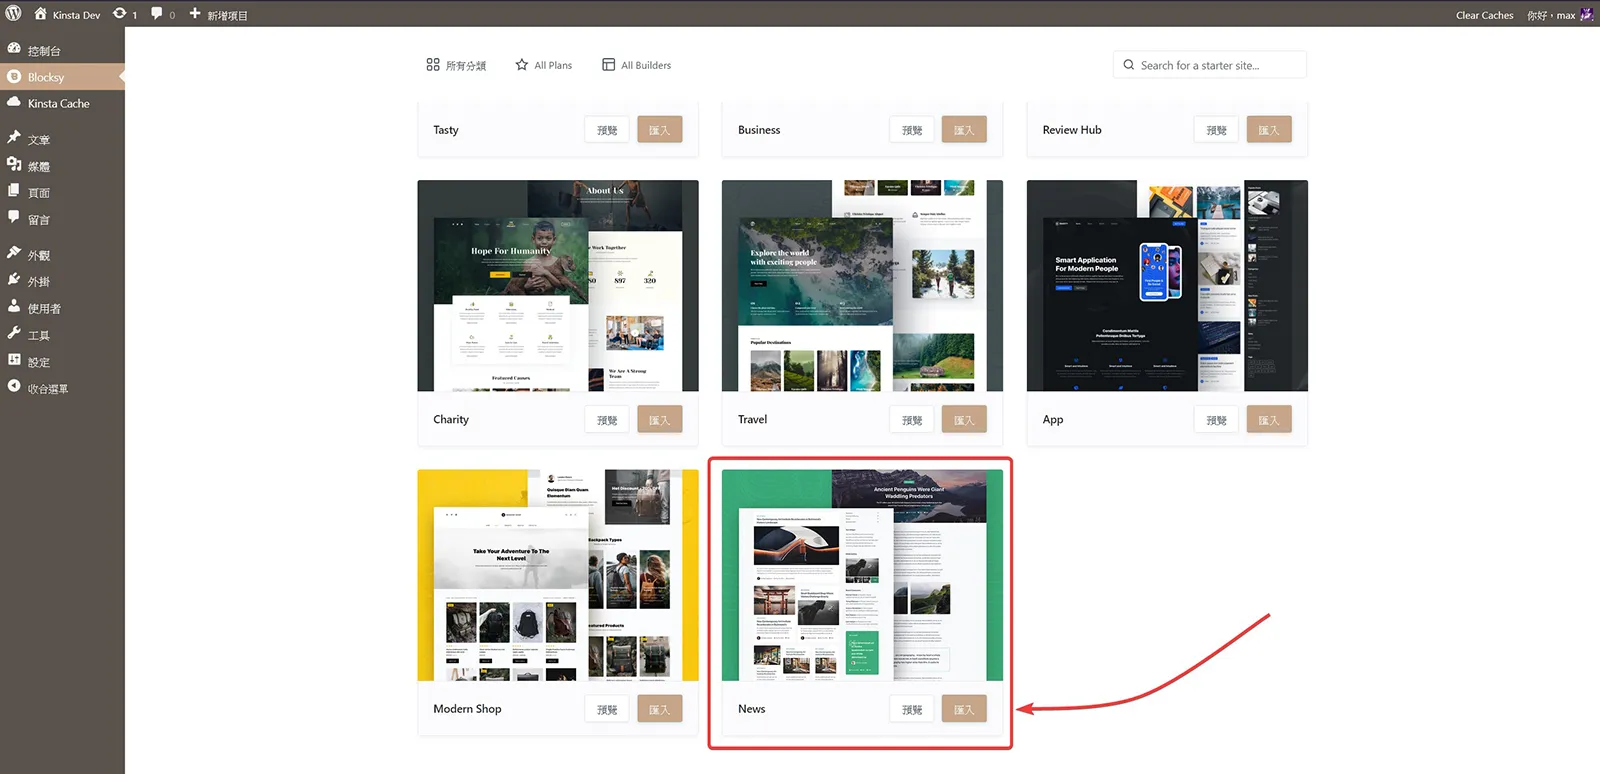Import the Business starter site

pos(964,130)
